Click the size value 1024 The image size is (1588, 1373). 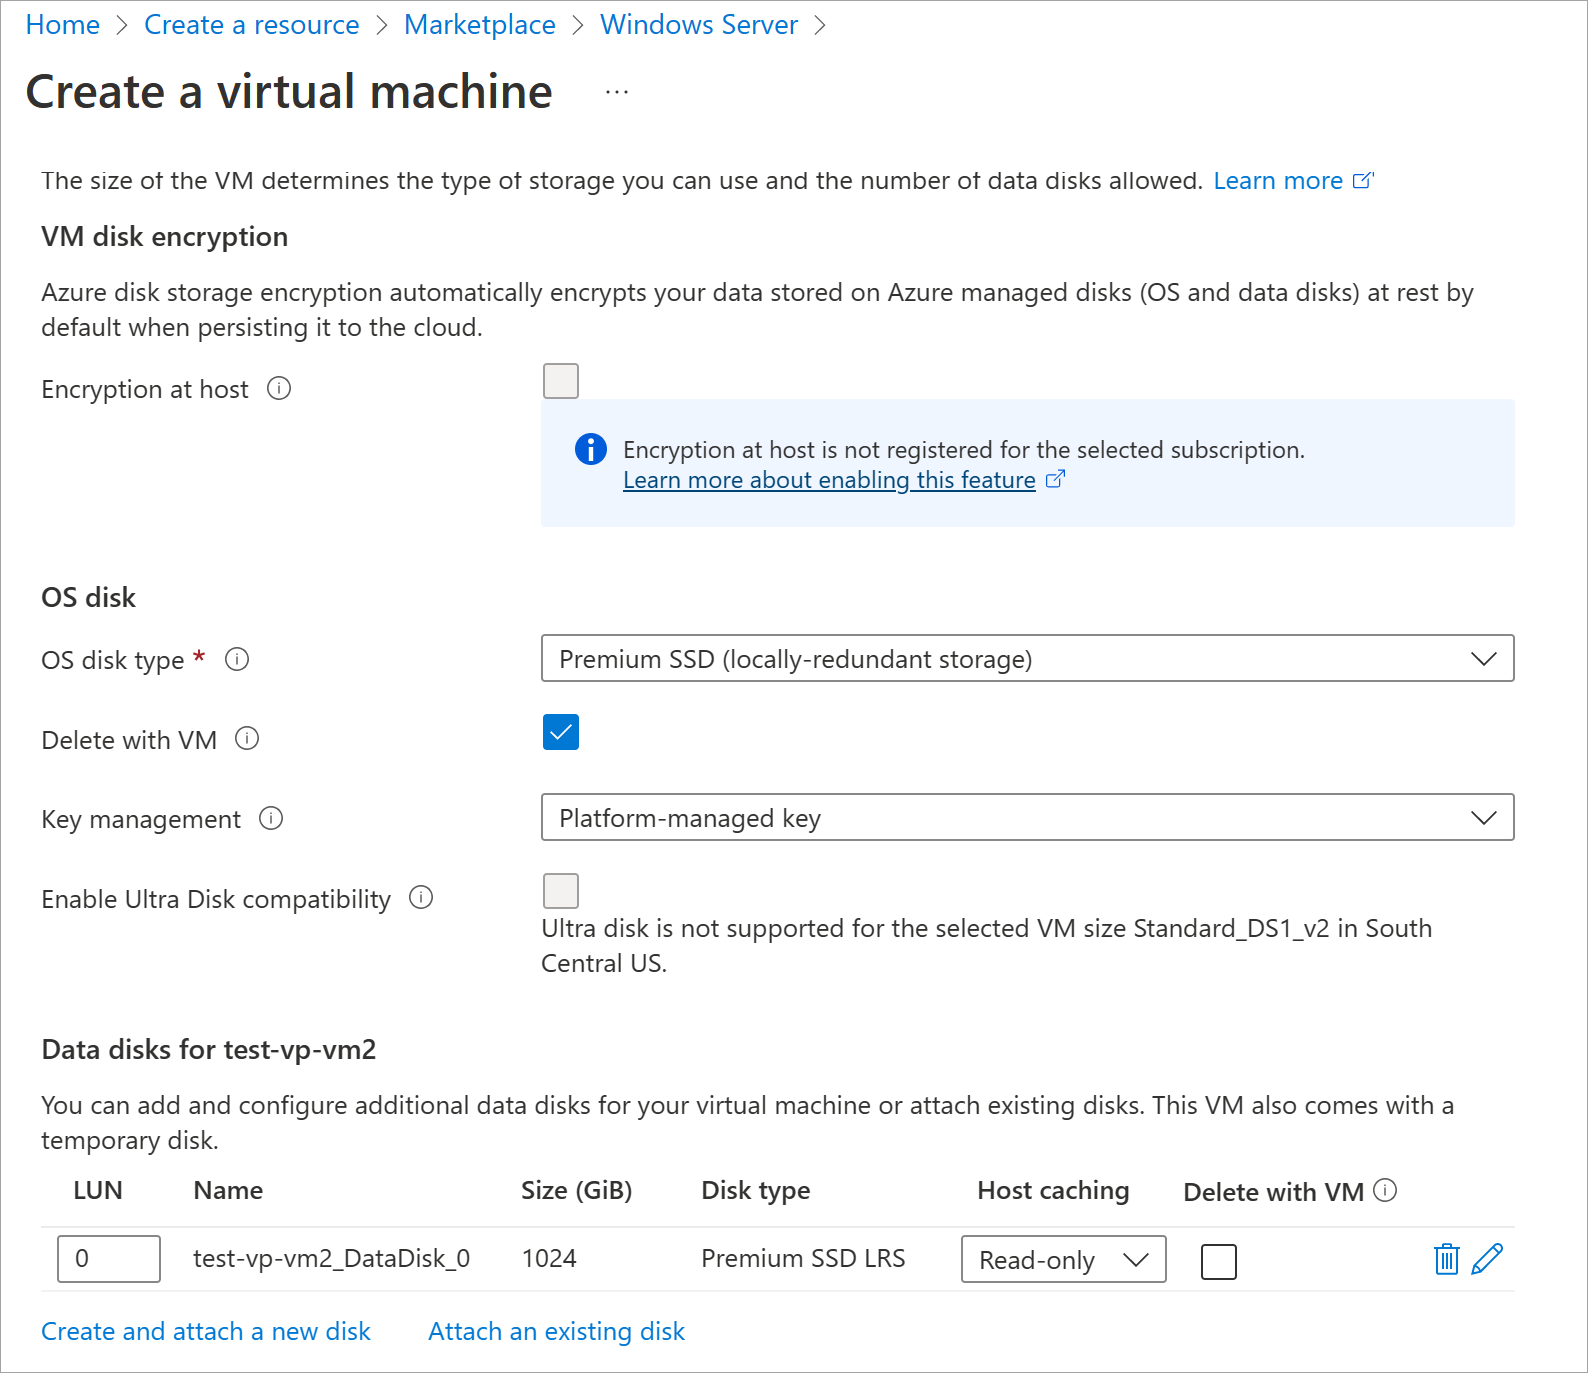pyautogui.click(x=549, y=1258)
